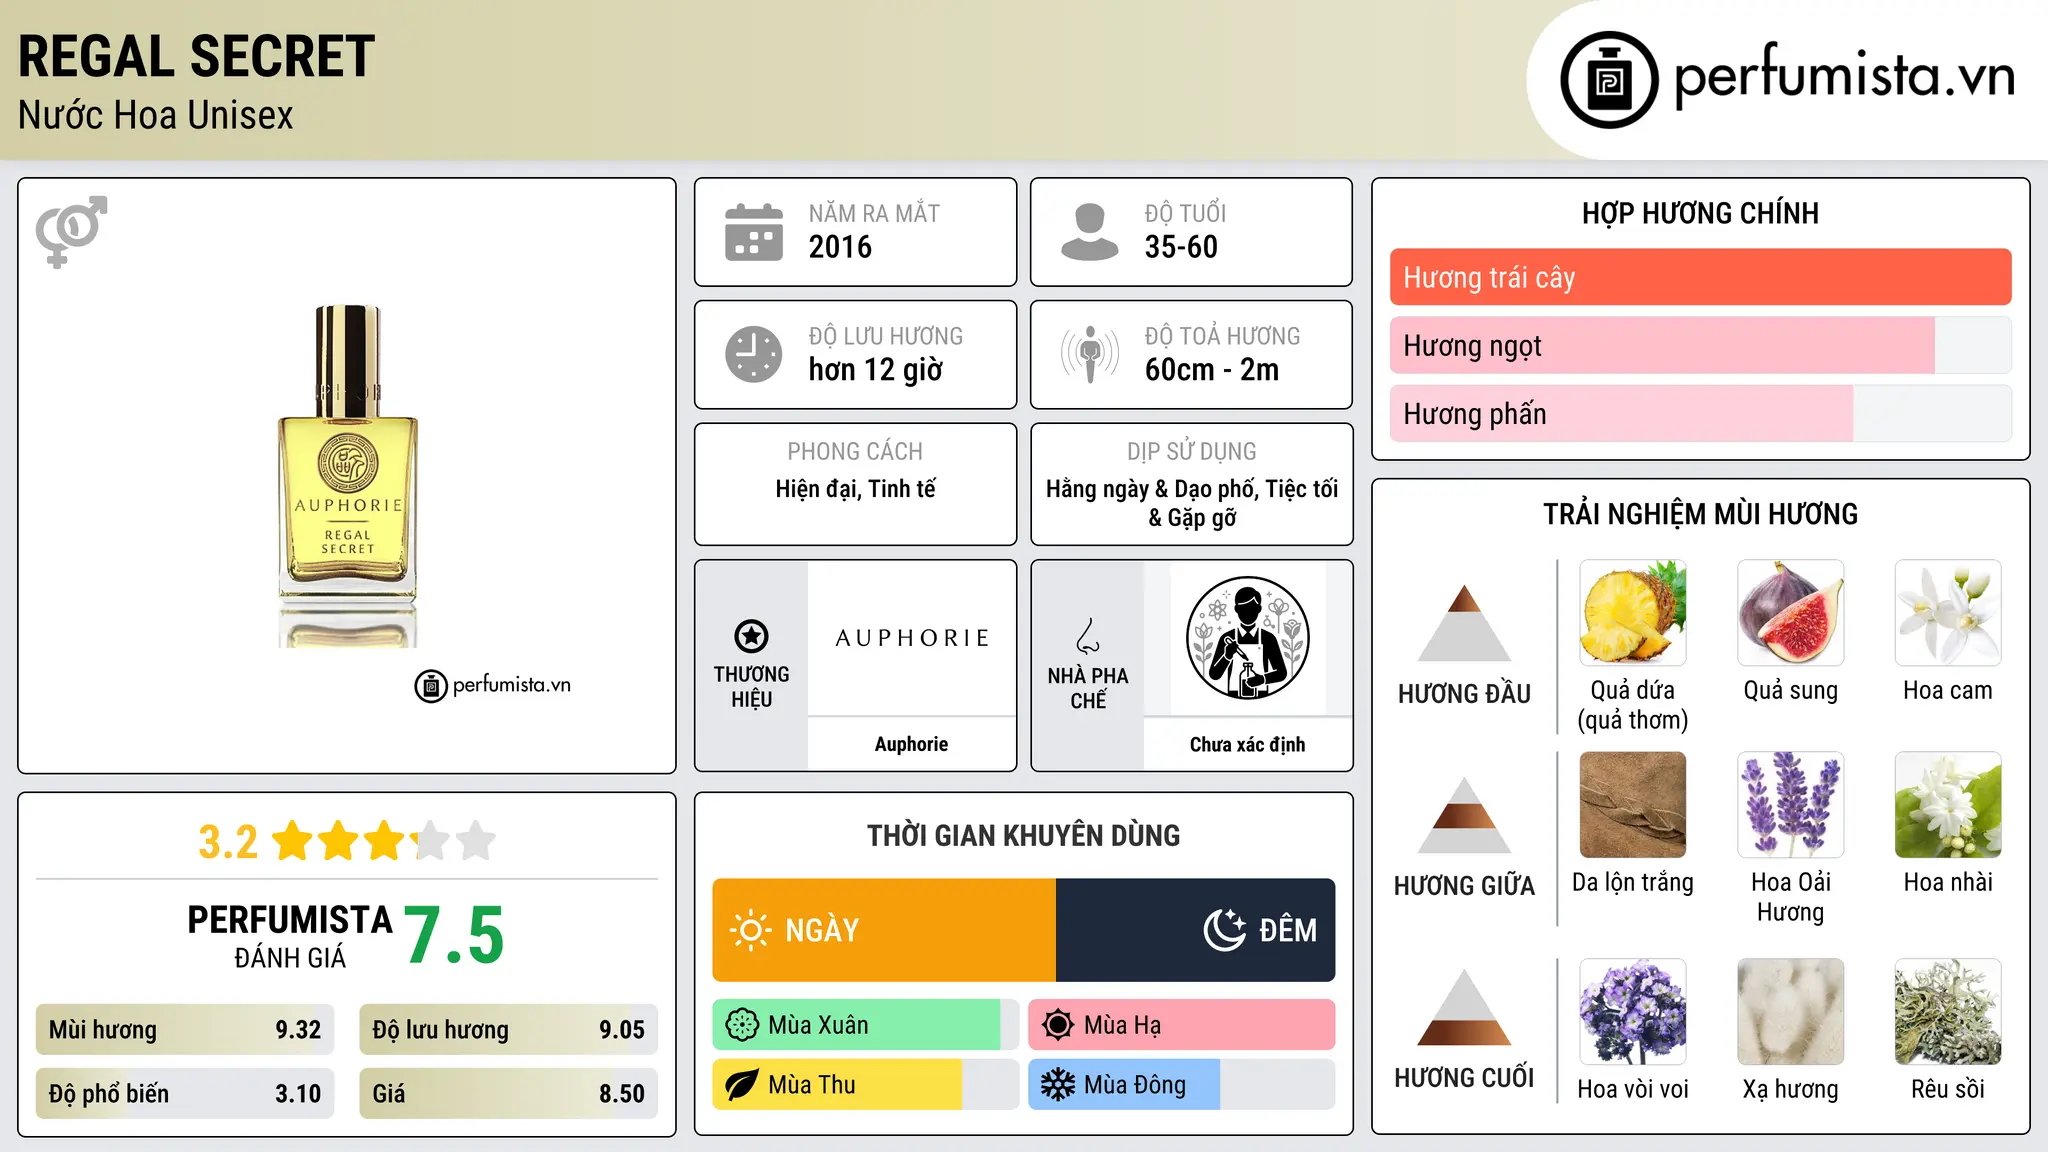Click the leaf icon by Mùa Thu
Image resolution: width=2048 pixels, height=1152 pixels.
pyautogui.click(x=742, y=1085)
